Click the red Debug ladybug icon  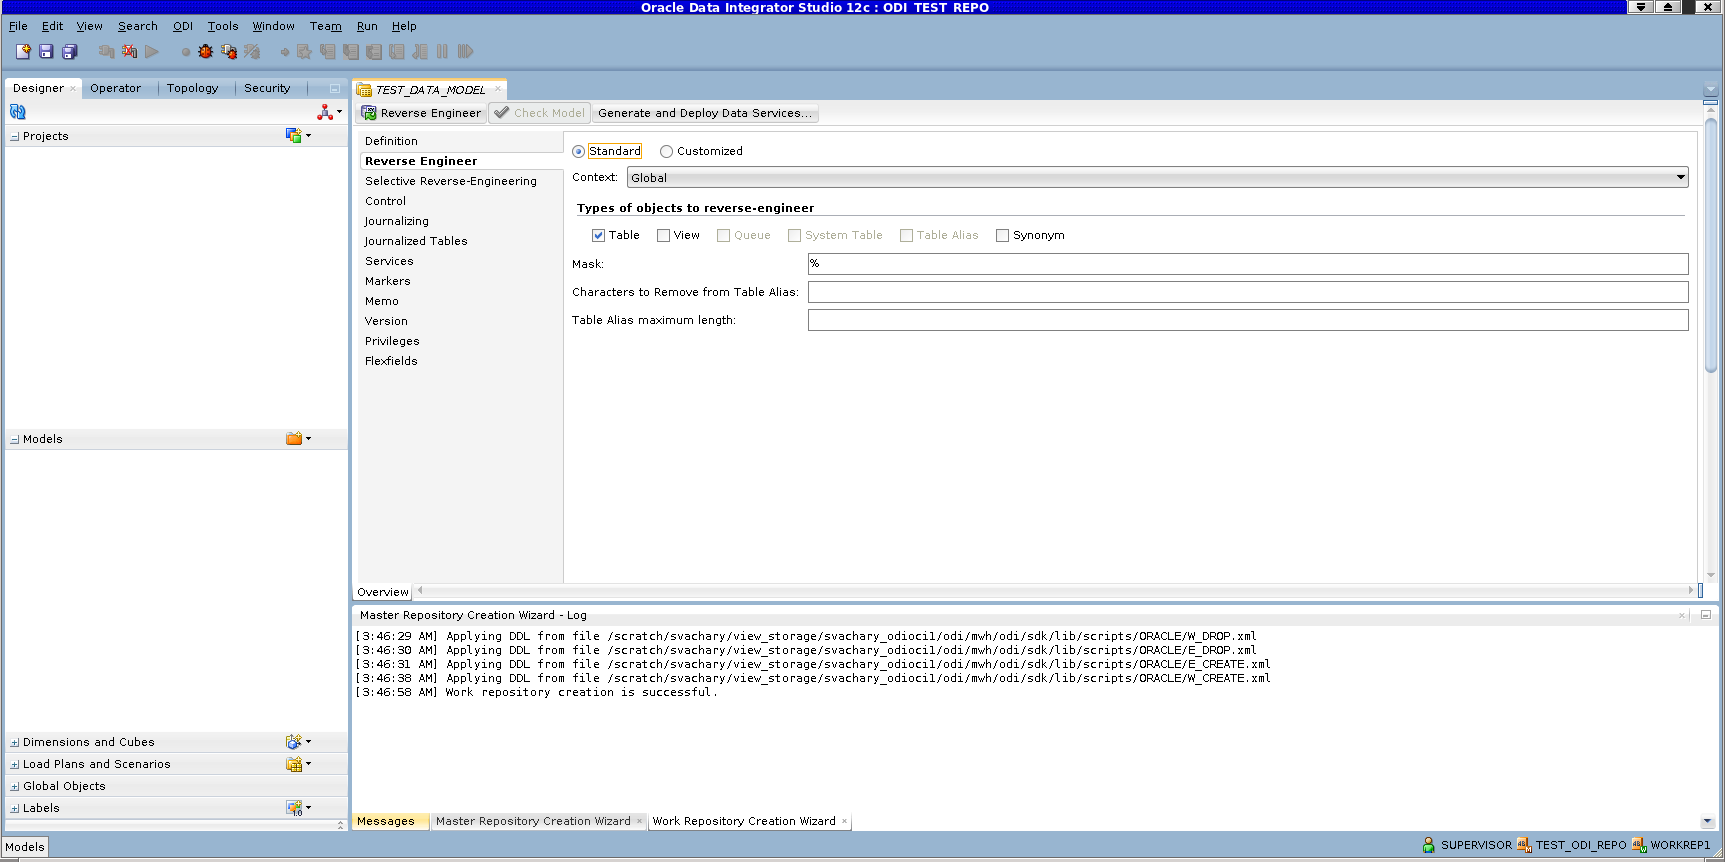point(206,51)
